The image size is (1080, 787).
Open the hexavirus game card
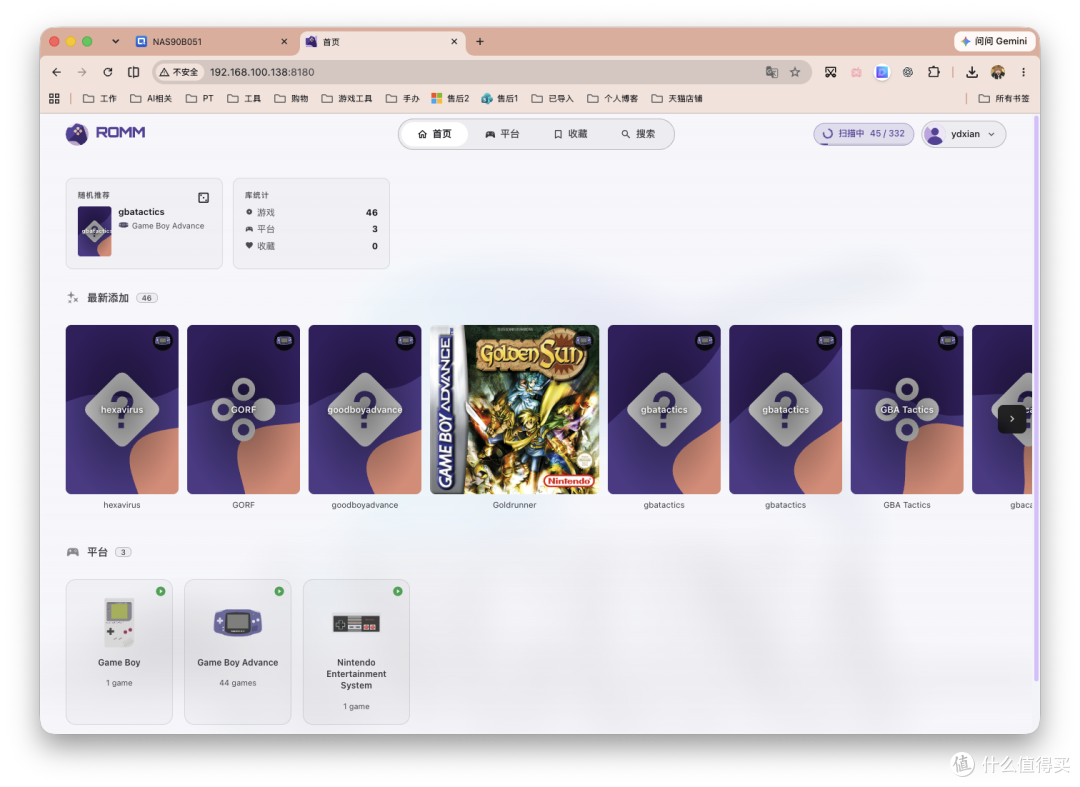122,409
